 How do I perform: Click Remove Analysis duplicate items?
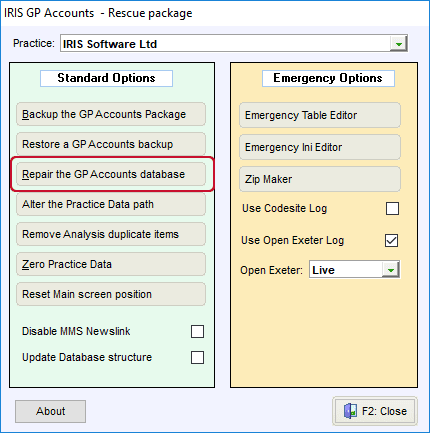coord(111,234)
